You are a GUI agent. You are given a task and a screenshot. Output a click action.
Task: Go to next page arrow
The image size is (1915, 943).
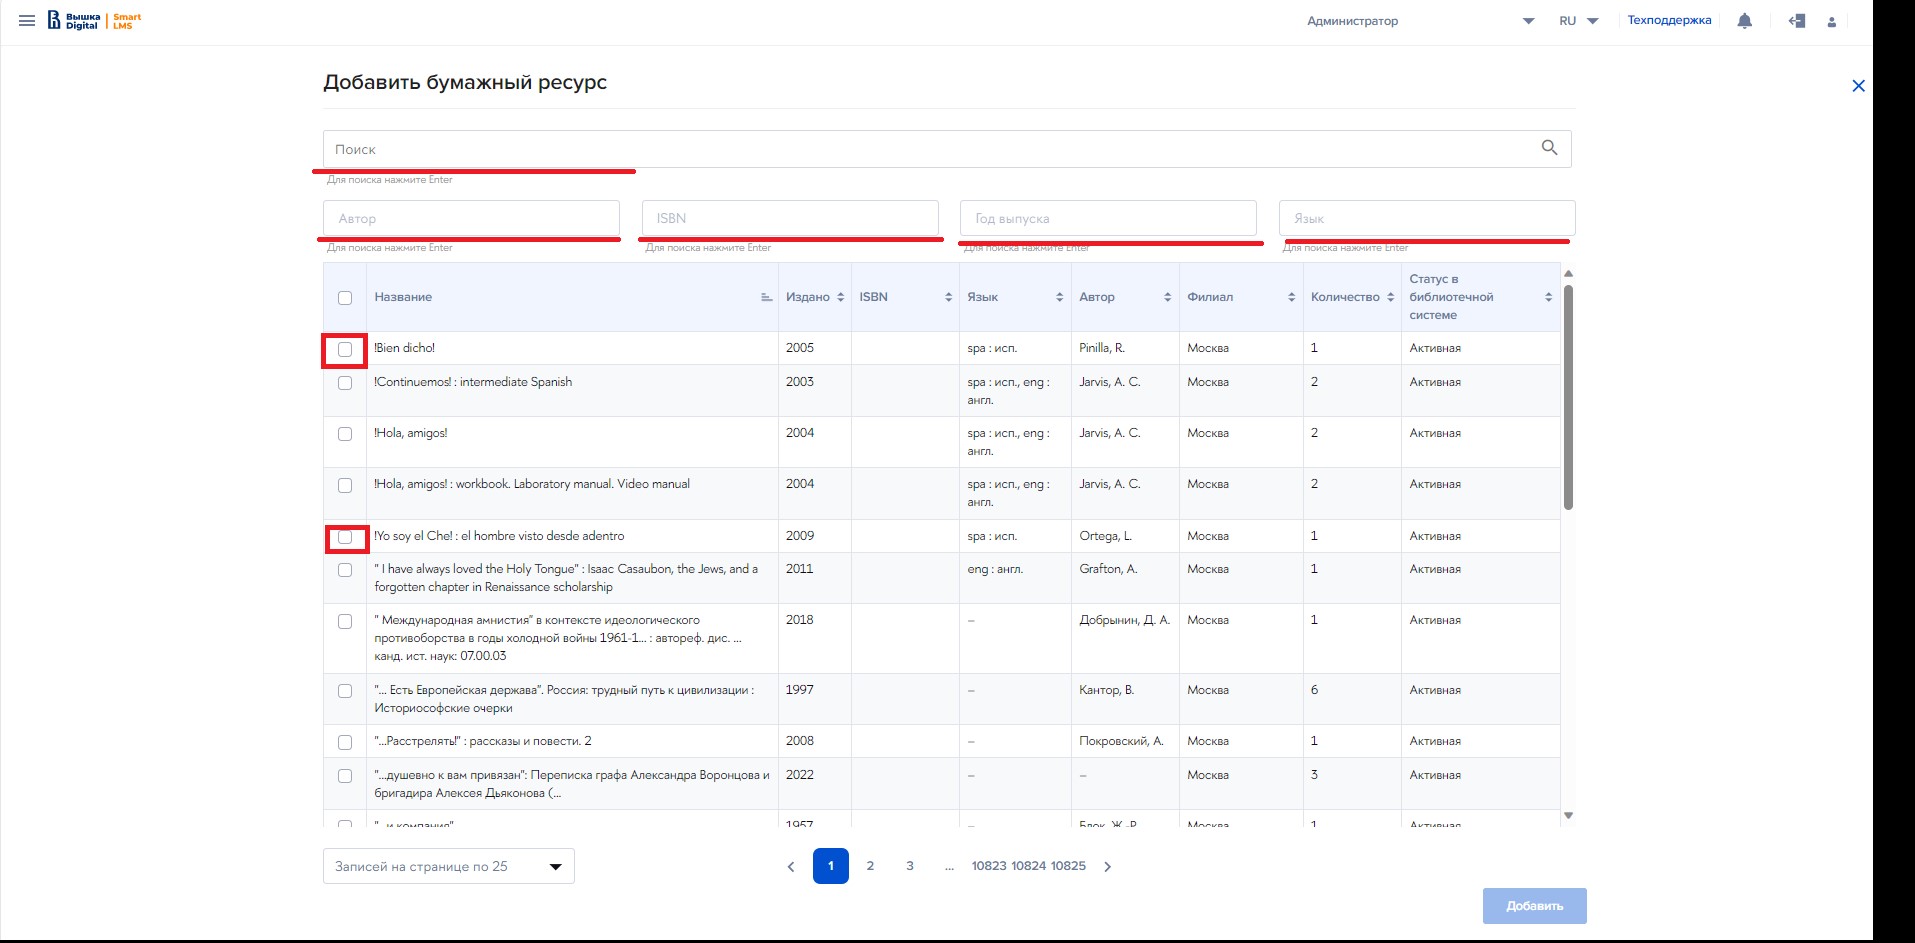[1107, 867]
